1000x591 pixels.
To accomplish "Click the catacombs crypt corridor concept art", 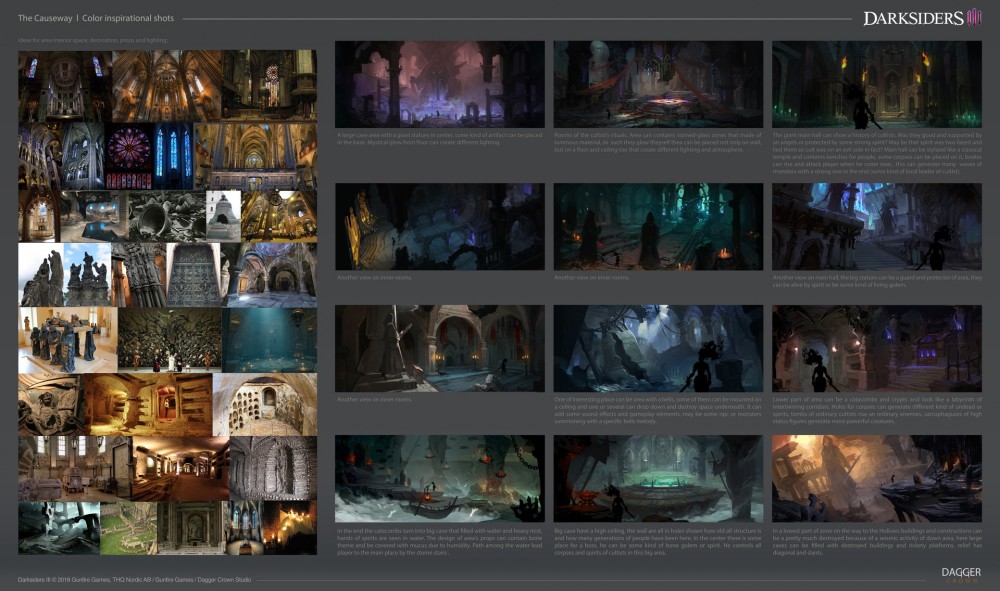I will [876, 348].
